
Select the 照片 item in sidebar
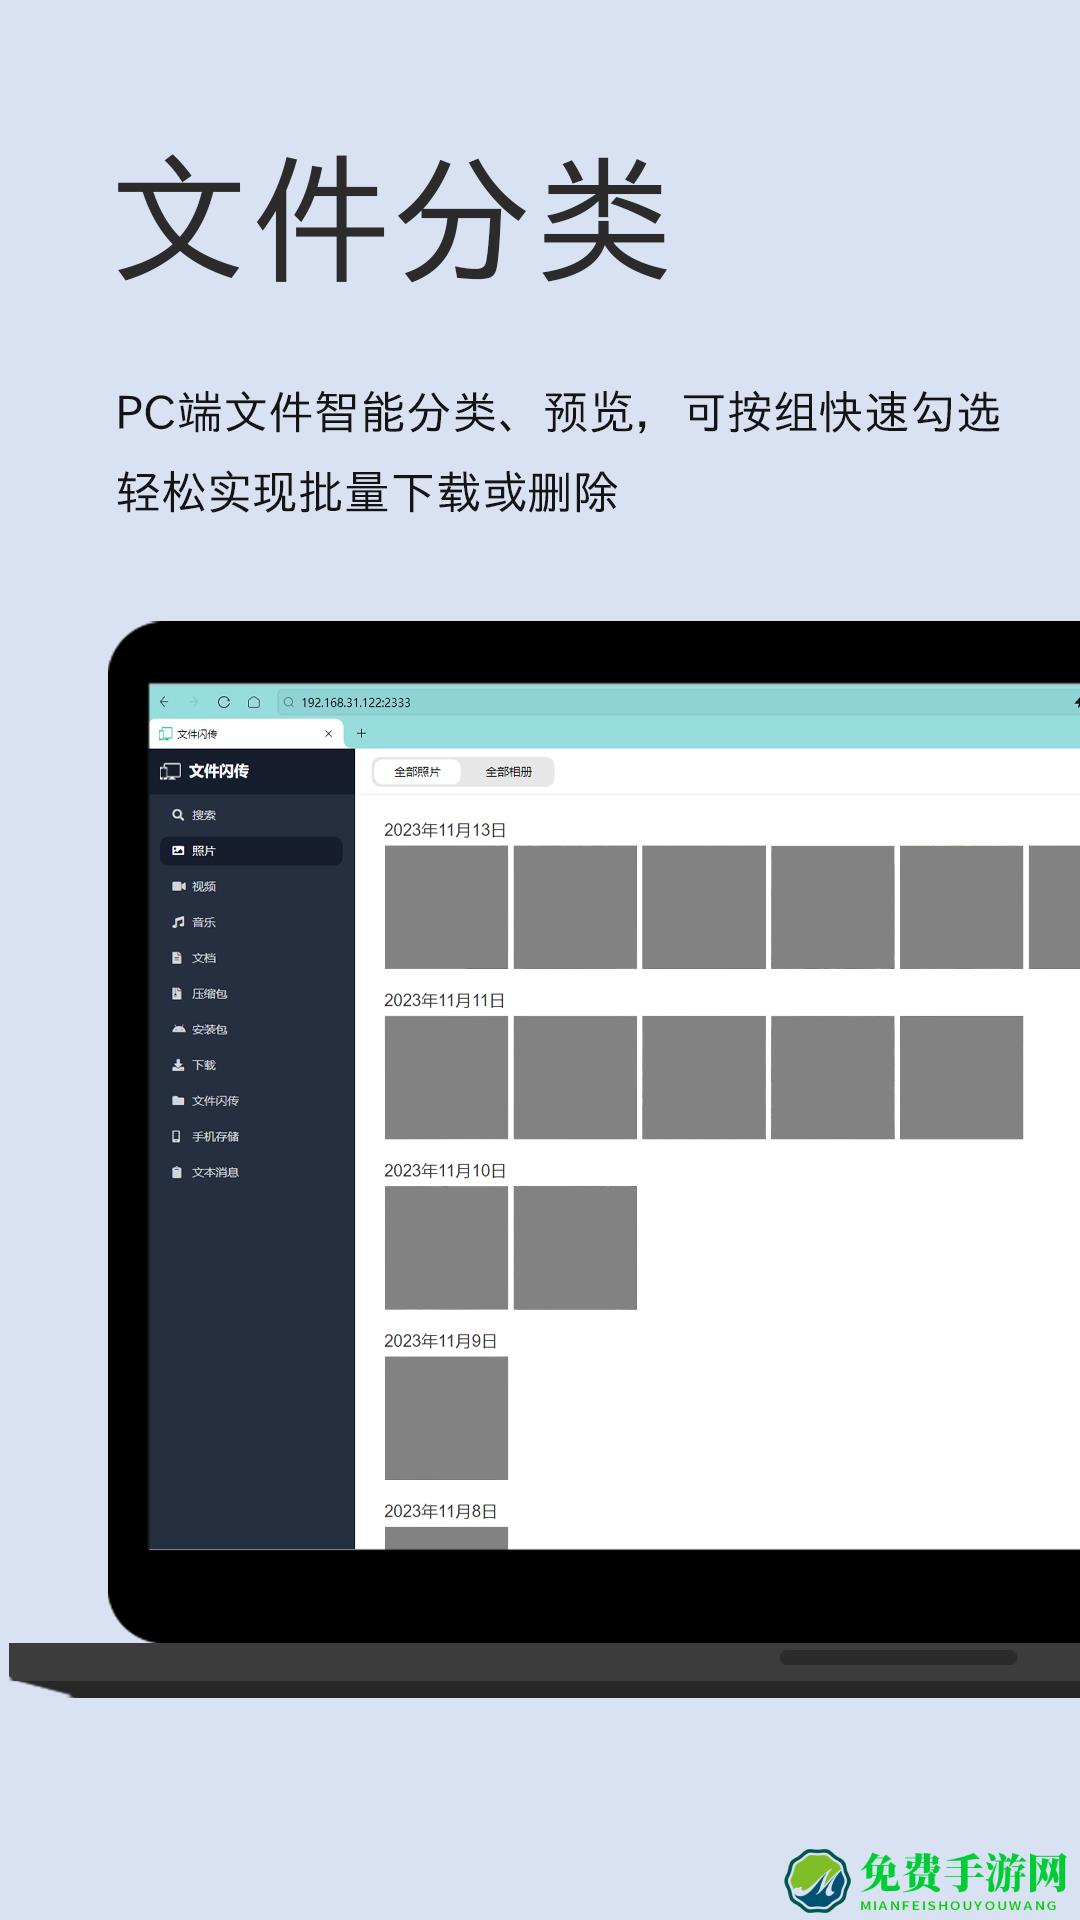point(250,851)
